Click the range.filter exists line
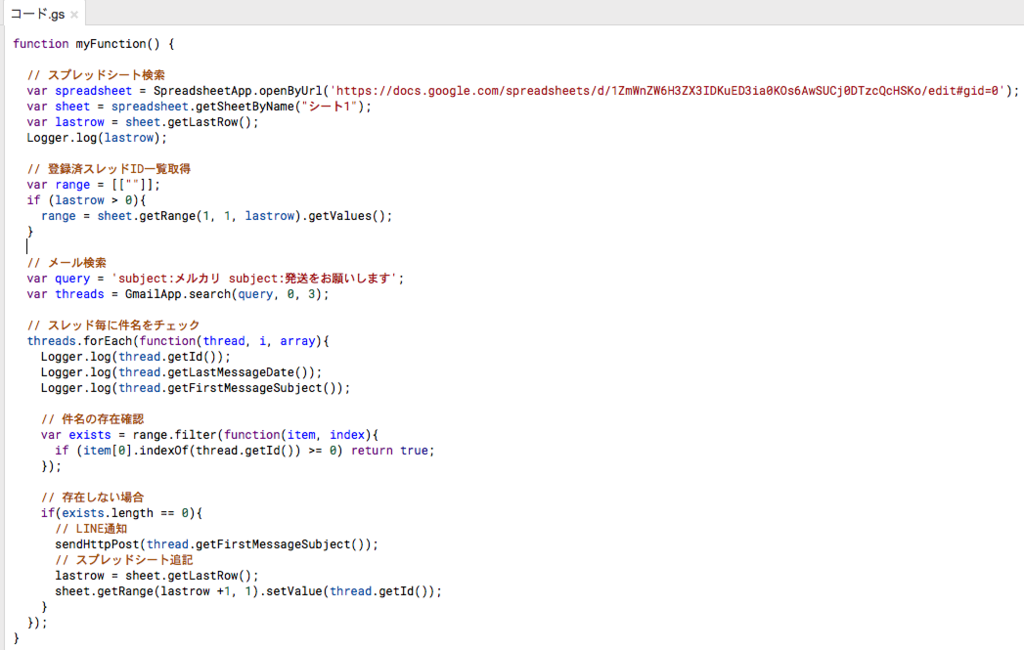The image size is (1024, 650). pyautogui.click(x=210, y=436)
